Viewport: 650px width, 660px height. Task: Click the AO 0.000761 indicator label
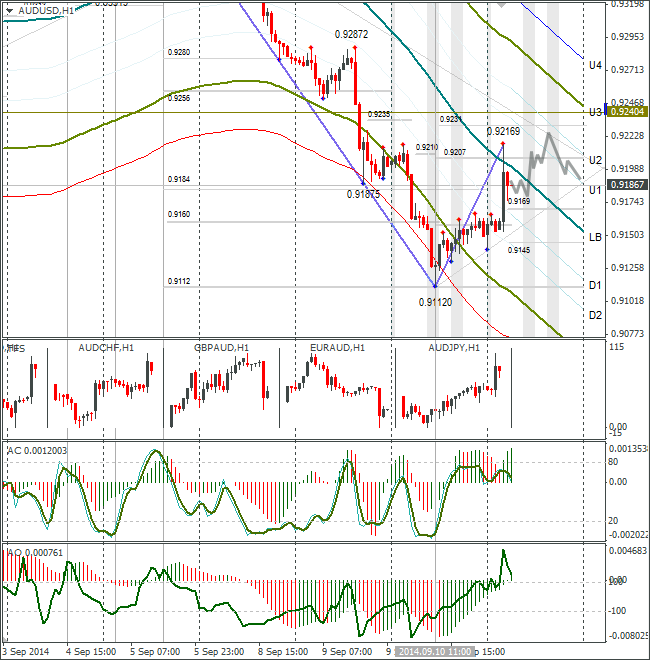click(x=35, y=553)
